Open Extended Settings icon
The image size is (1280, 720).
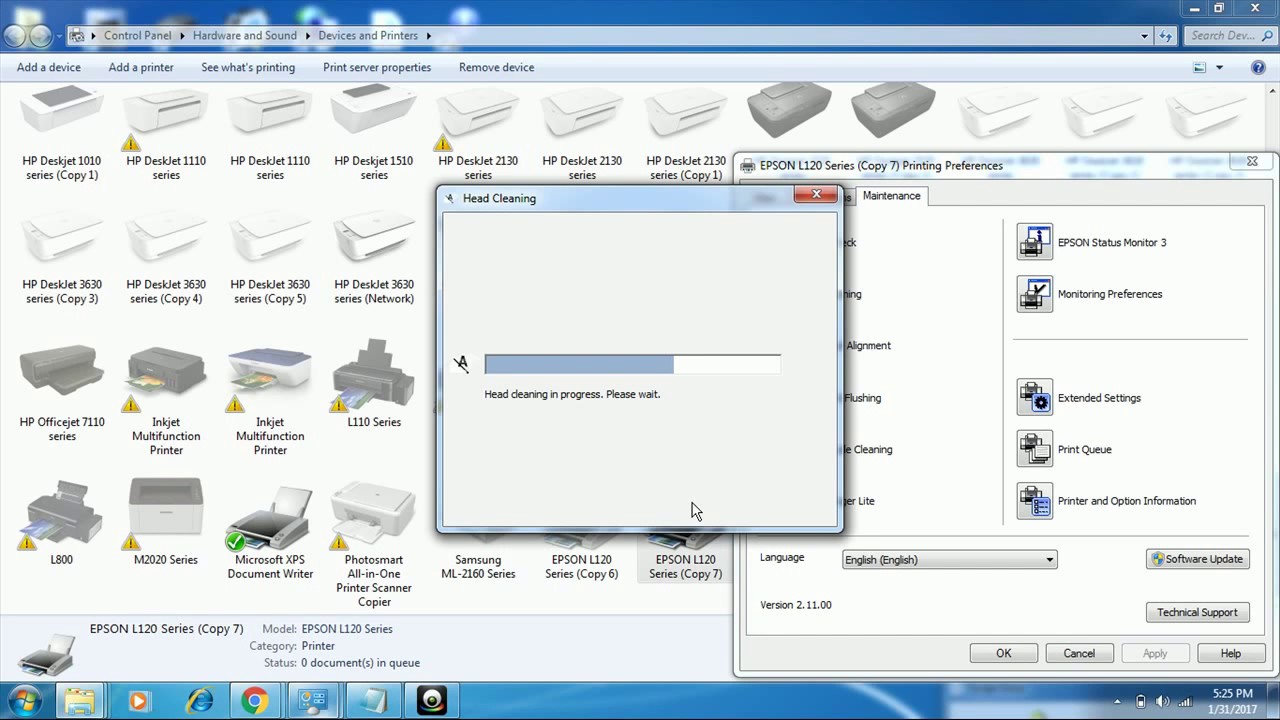[1035, 398]
